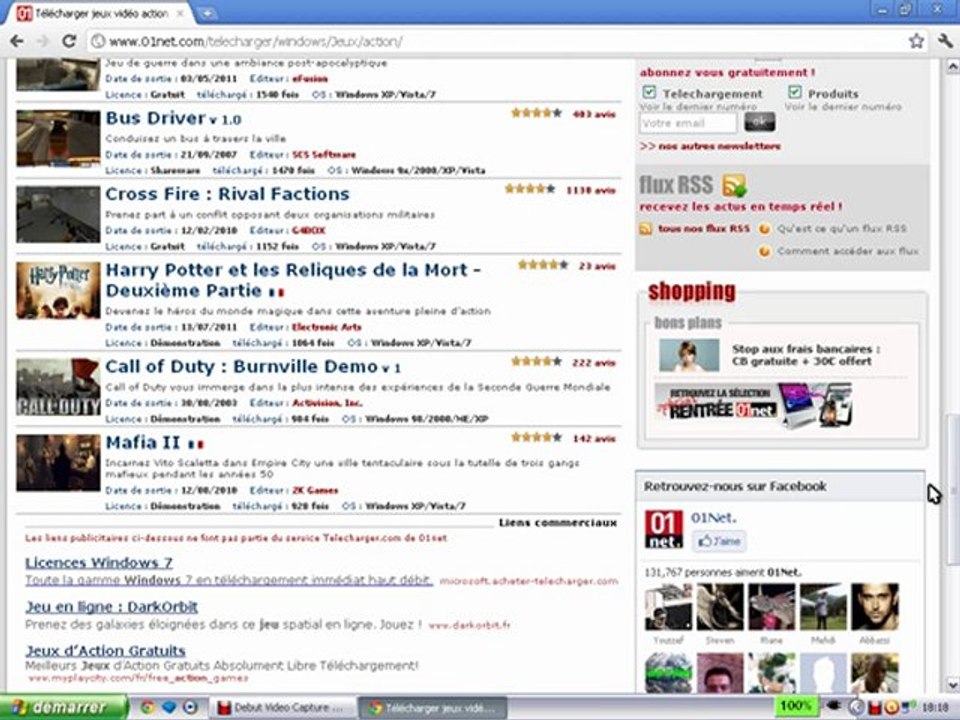Click Mafia II 142 avis link
The image size is (960, 720).
coord(594,439)
